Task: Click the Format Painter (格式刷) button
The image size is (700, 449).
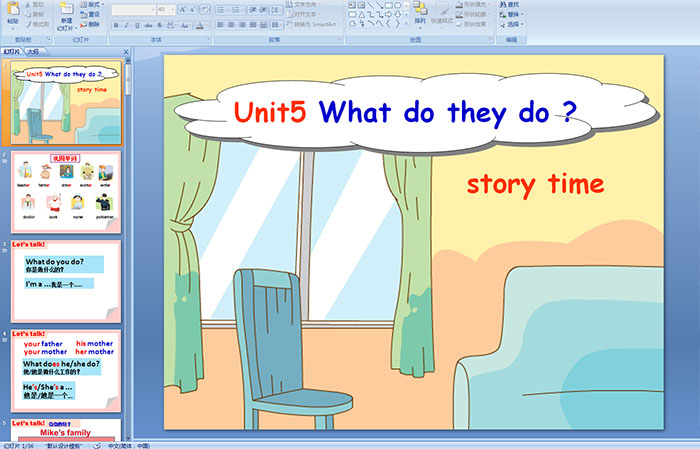Action: pos(37,24)
